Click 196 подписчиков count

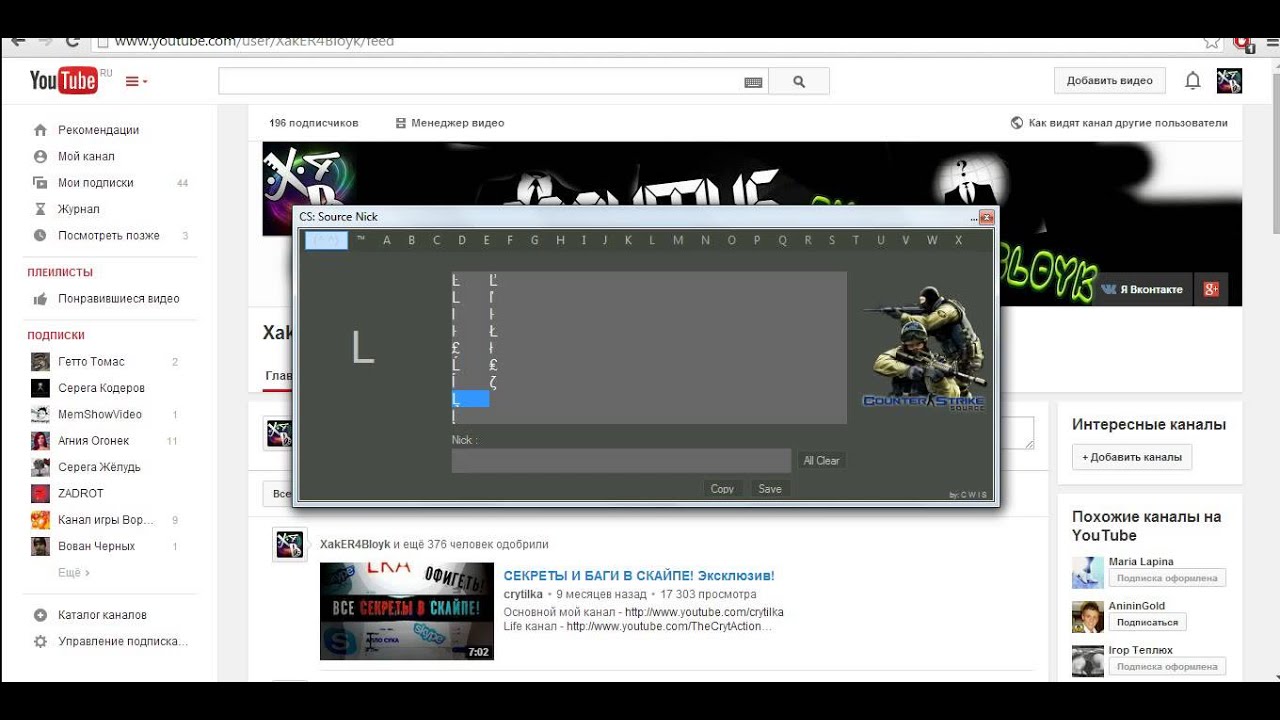pyautogui.click(x=313, y=123)
